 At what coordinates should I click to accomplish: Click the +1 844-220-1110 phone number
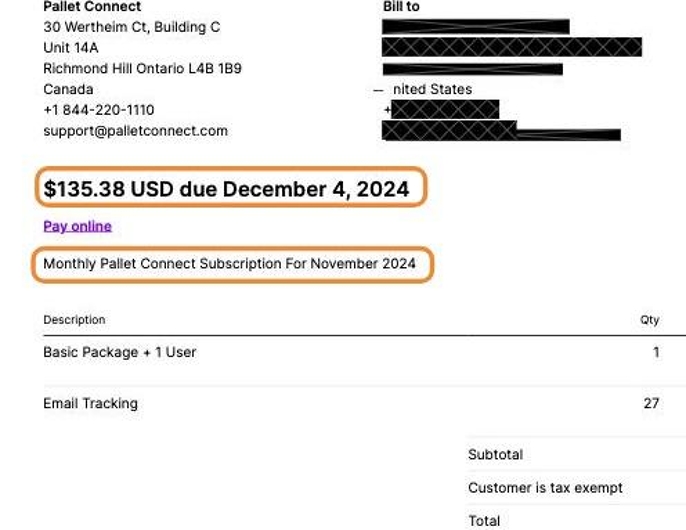point(99,110)
